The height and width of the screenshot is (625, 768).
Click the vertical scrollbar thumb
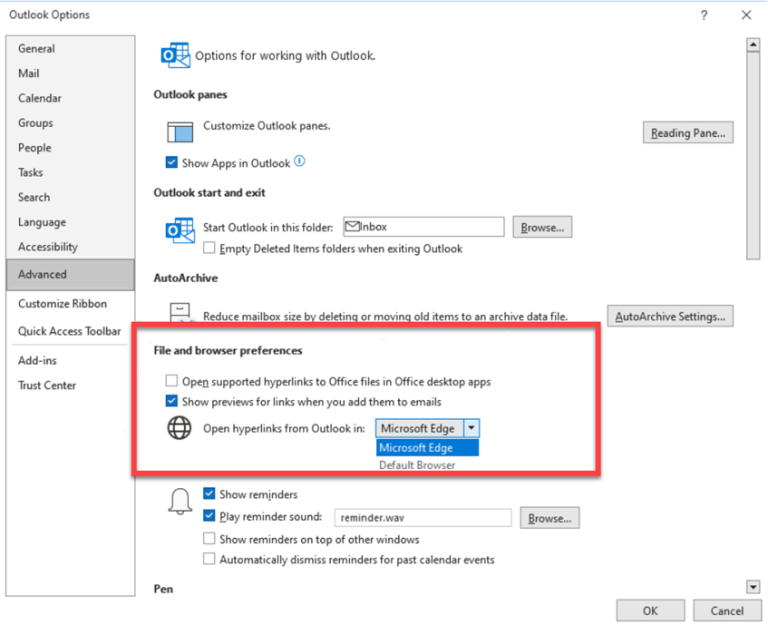(753, 155)
